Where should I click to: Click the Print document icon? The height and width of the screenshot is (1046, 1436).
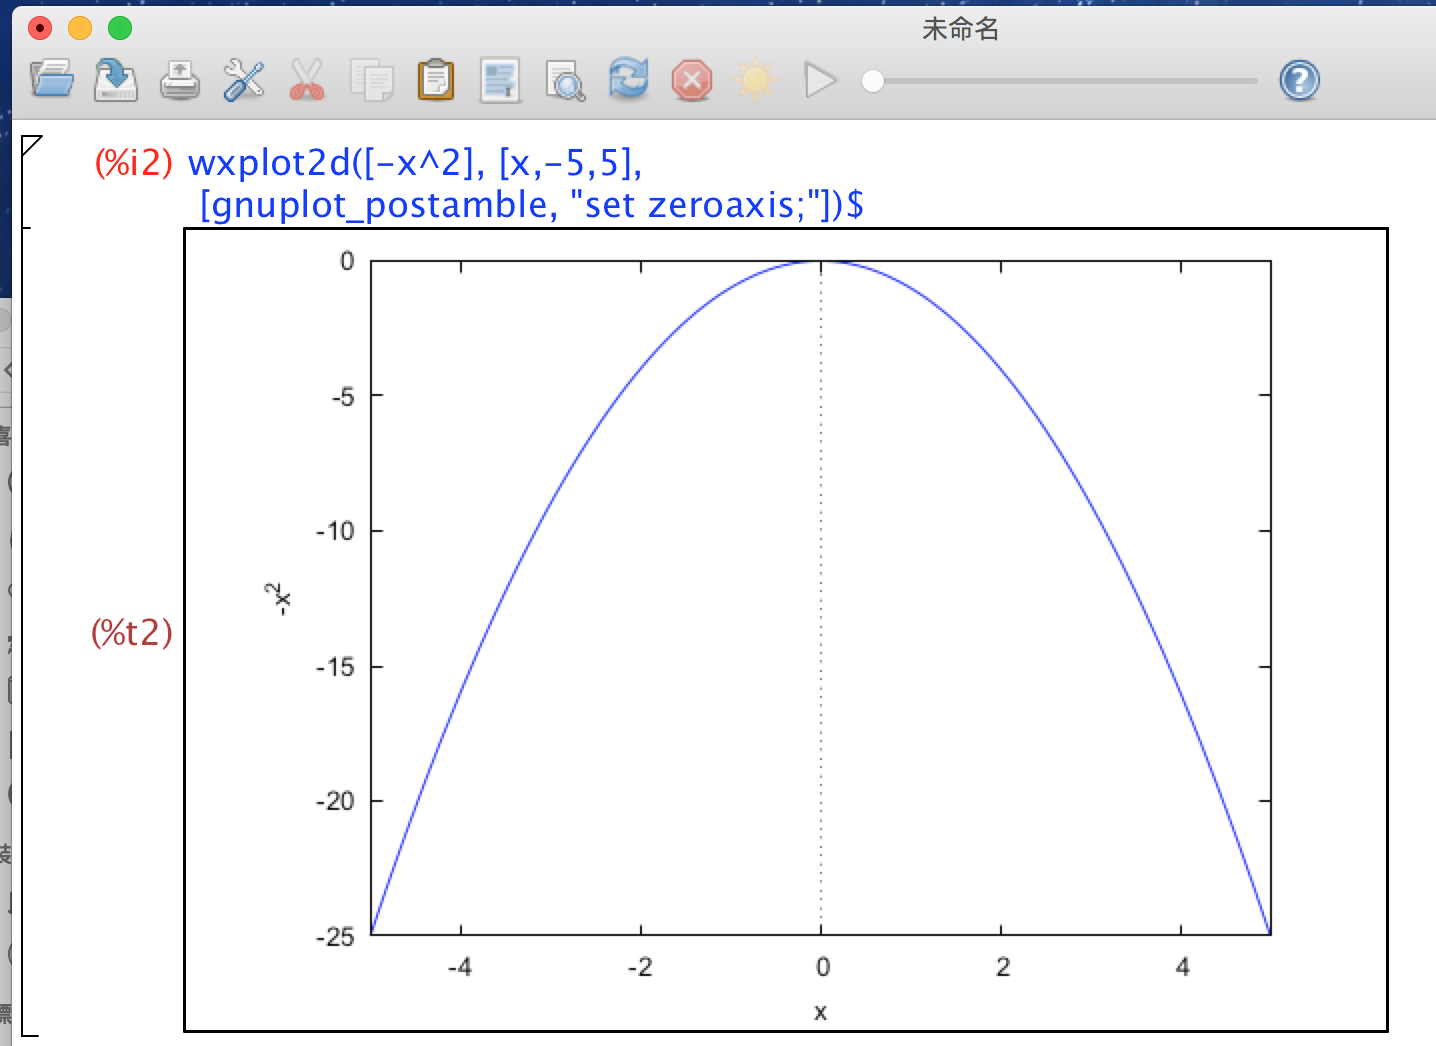(x=180, y=80)
